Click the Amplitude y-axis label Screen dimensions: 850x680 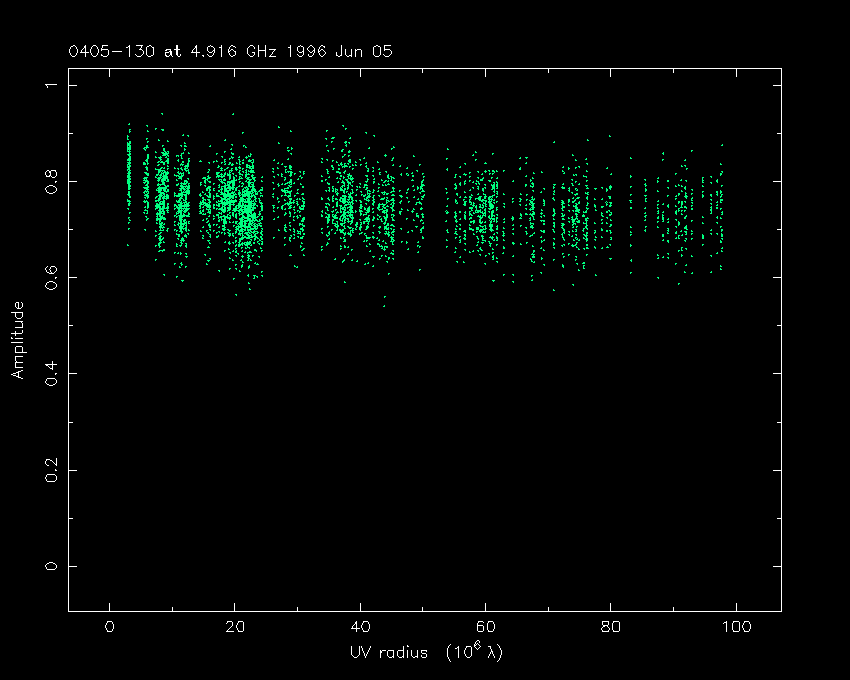(17, 339)
